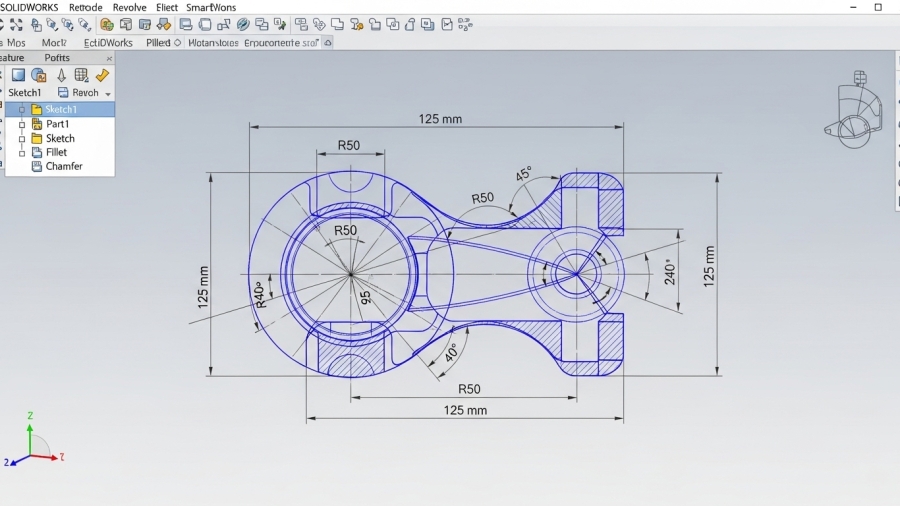Image resolution: width=900 pixels, height=506 pixels.
Task: Open the Revolve menu
Action: point(129,7)
